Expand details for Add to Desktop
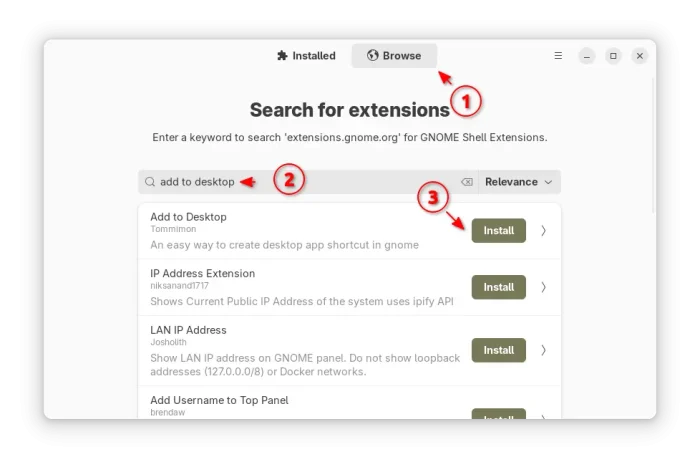Viewport: 700px width, 467px height. (x=543, y=230)
